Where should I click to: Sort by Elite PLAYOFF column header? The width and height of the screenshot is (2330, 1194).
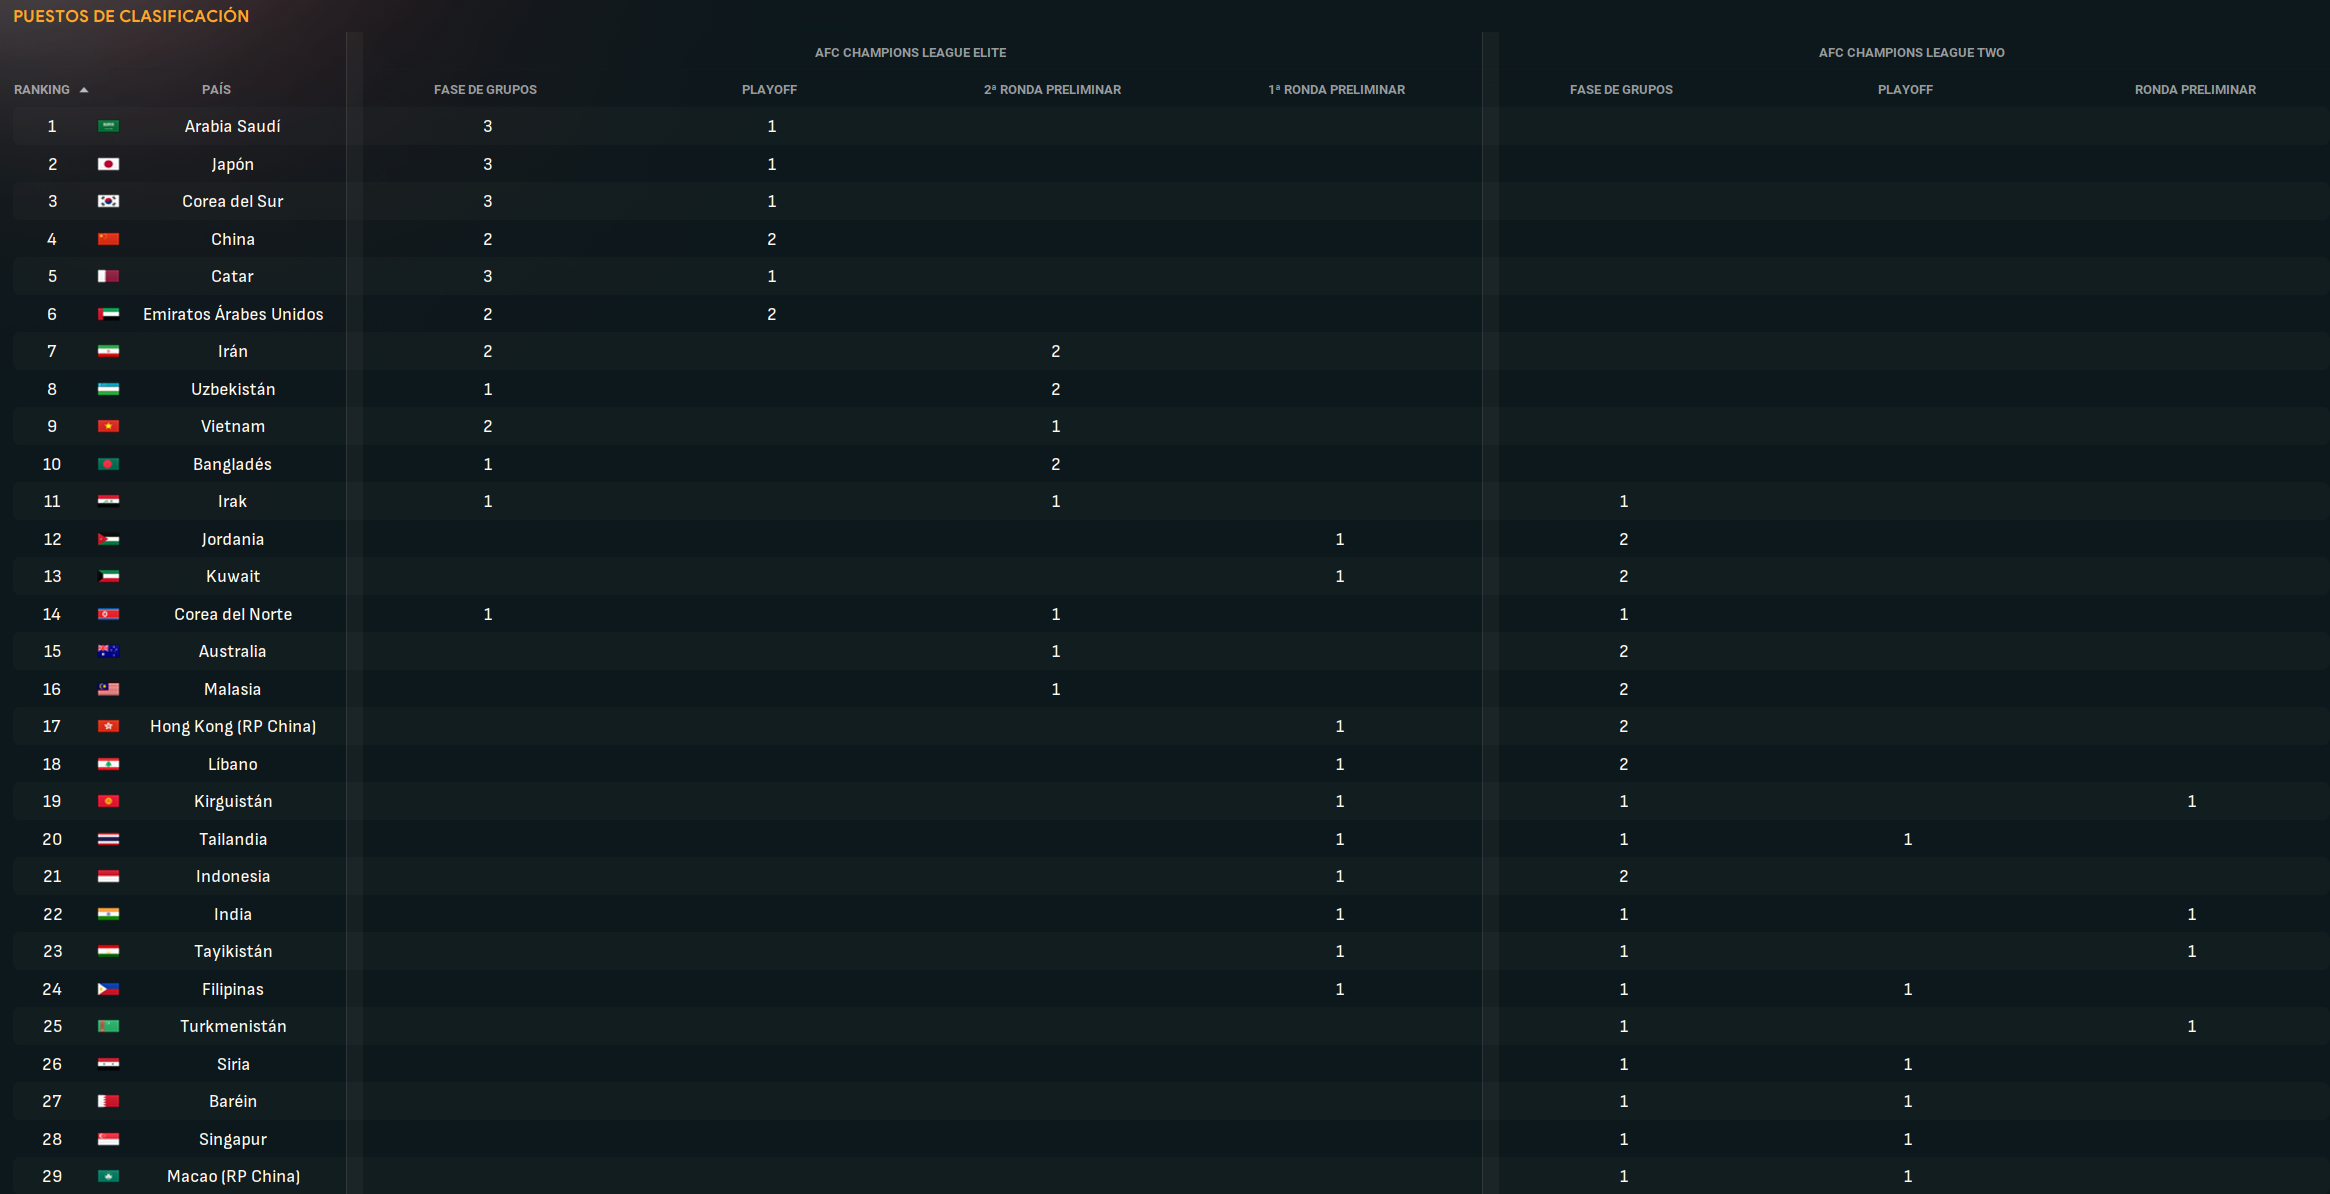click(769, 90)
